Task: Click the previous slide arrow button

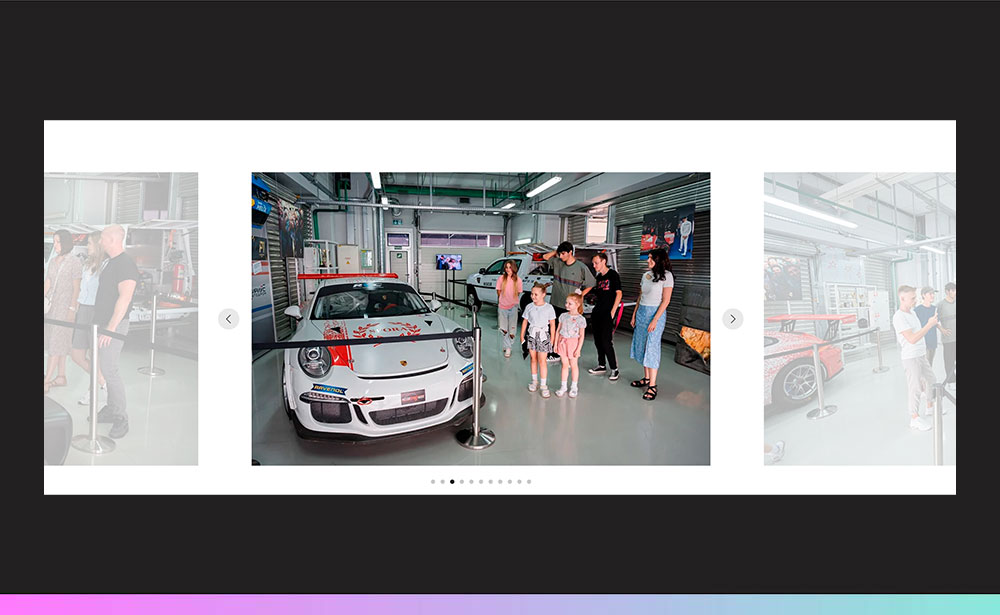Action: coord(228,319)
